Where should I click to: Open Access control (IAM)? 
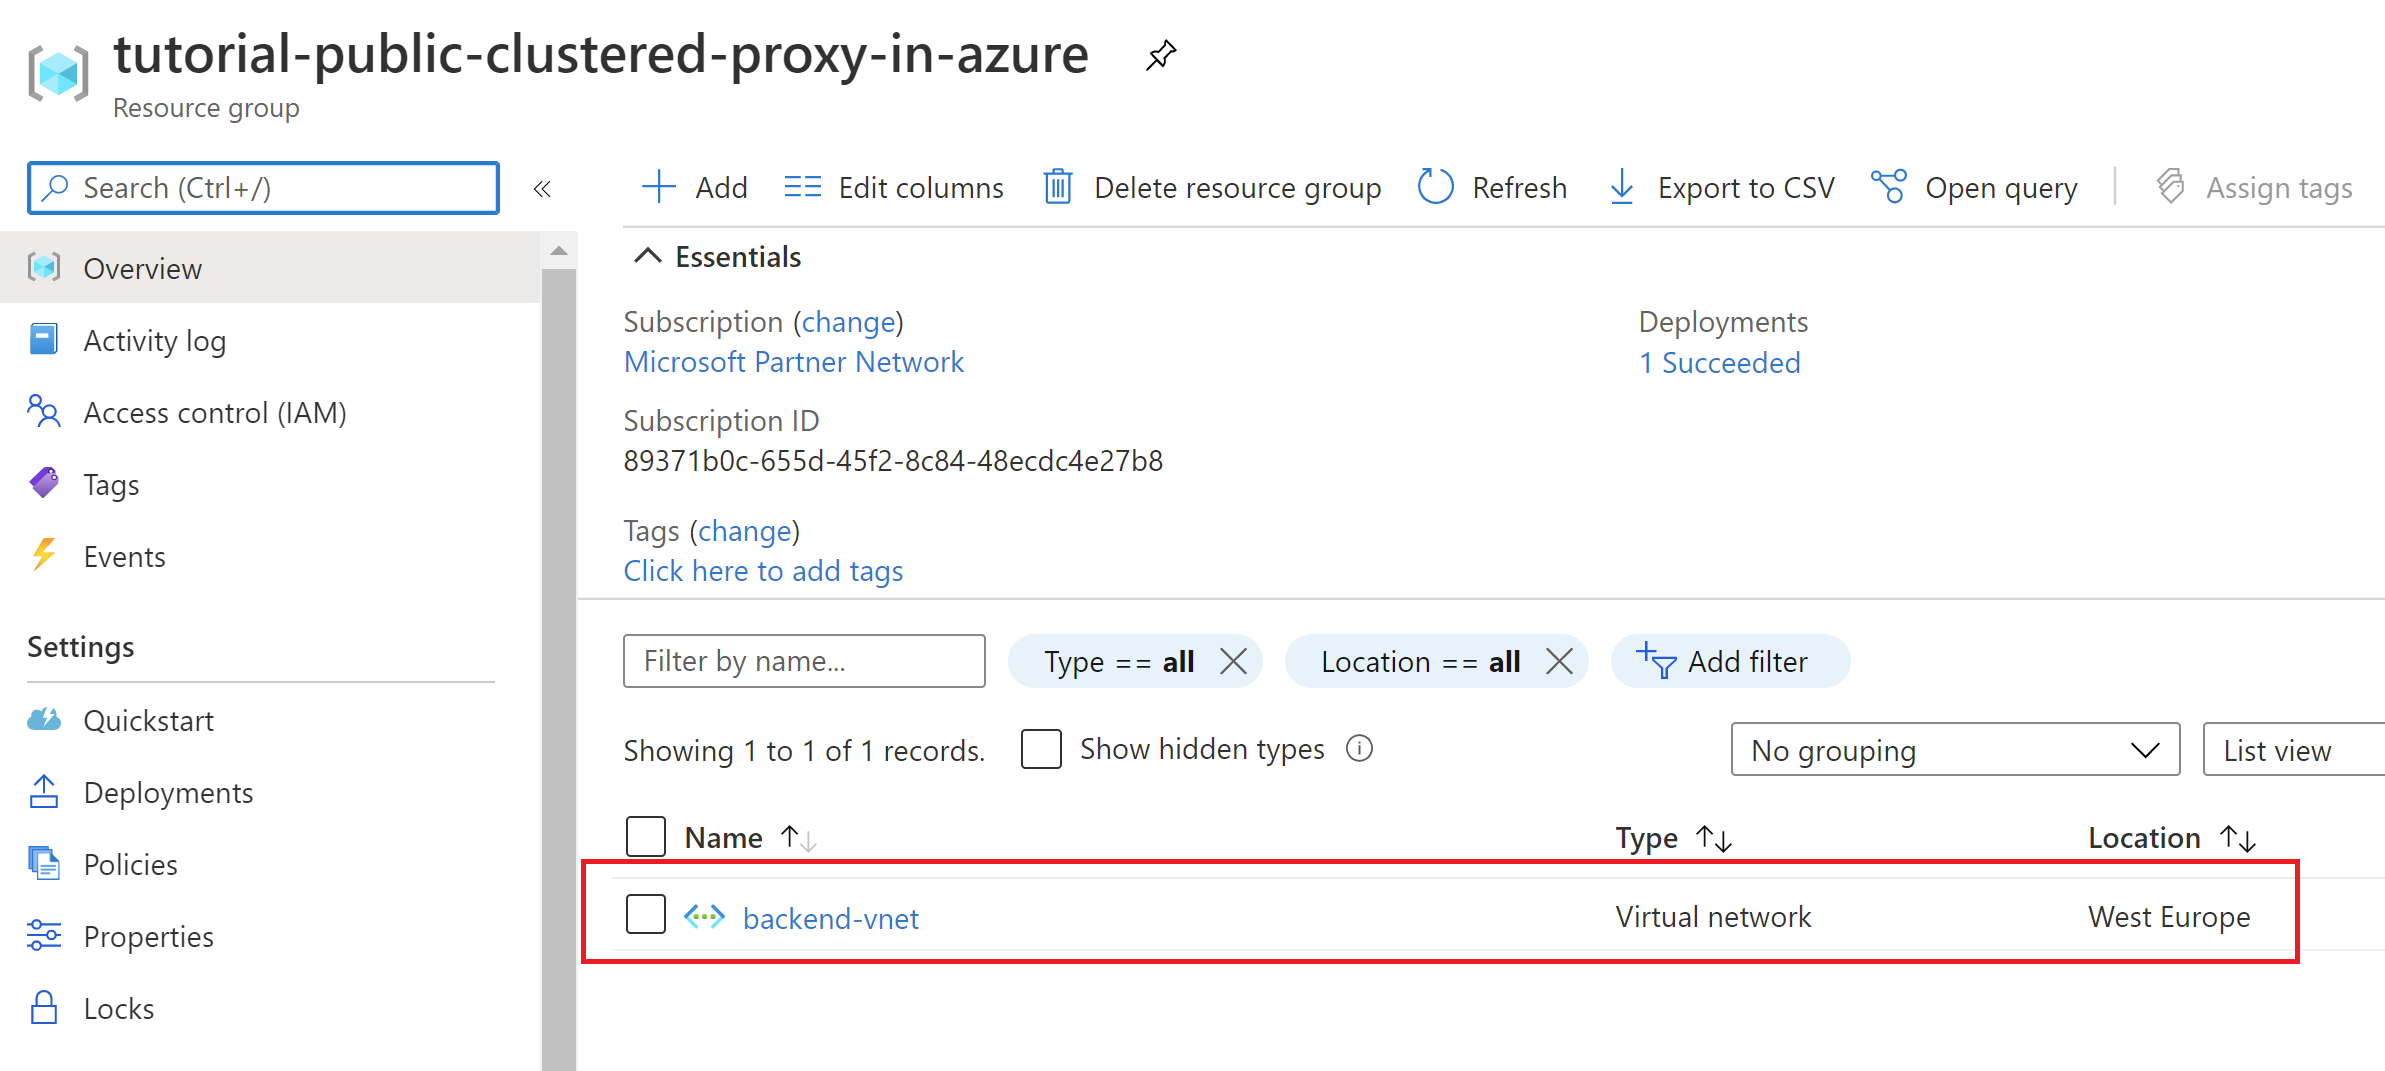coord(214,412)
